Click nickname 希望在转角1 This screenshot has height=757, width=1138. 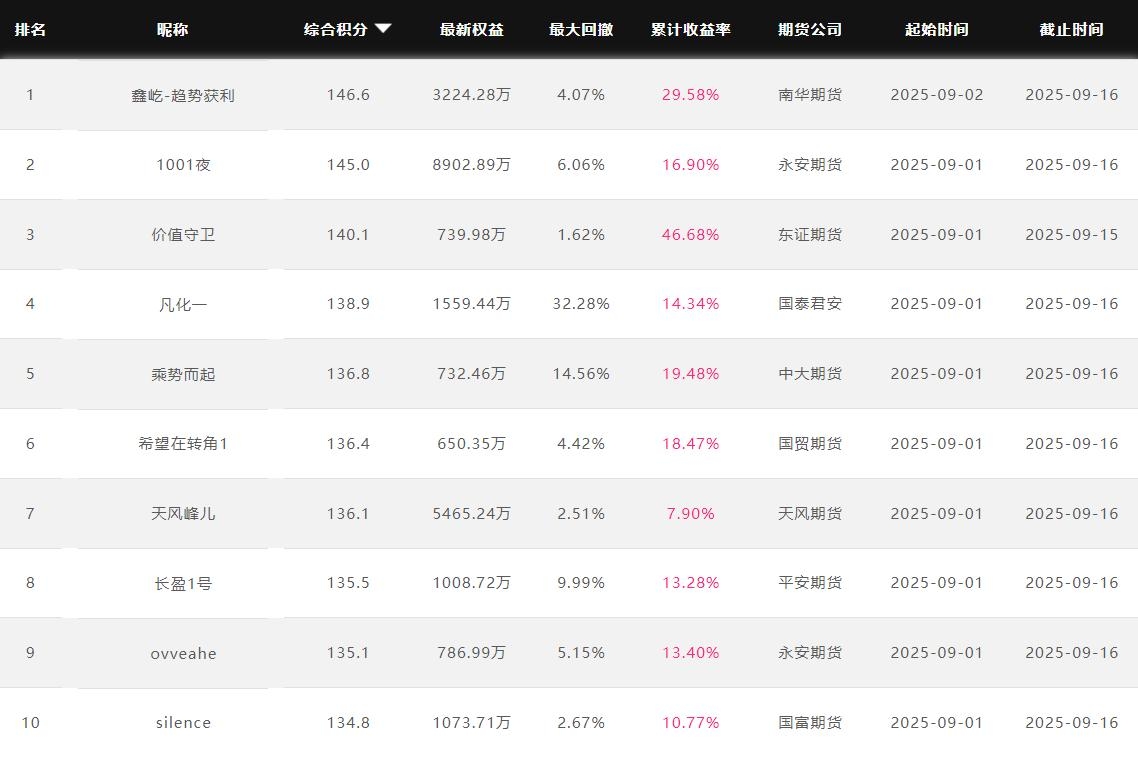click(183, 443)
